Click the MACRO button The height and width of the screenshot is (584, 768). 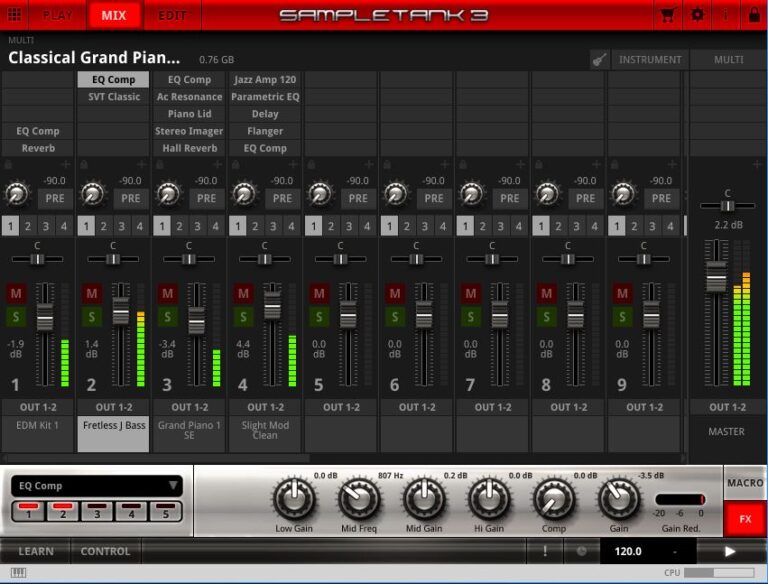pyautogui.click(x=745, y=483)
